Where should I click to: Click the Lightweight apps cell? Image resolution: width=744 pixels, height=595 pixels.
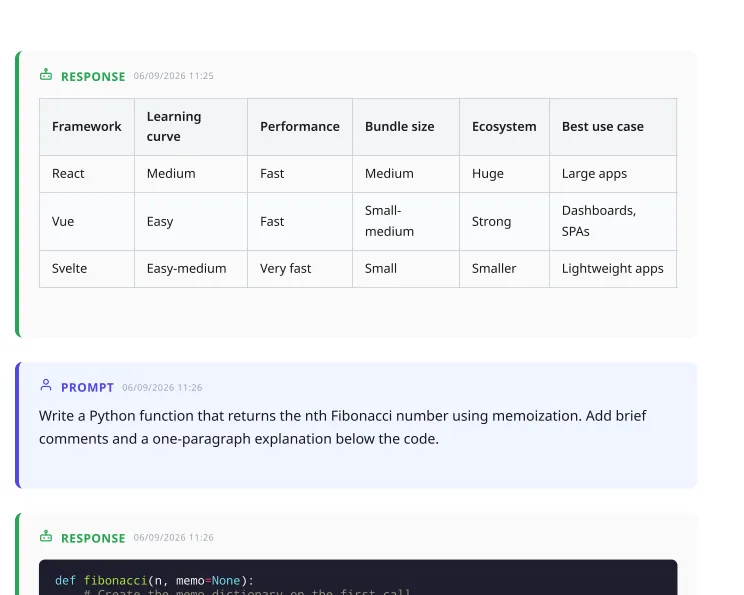point(613,269)
